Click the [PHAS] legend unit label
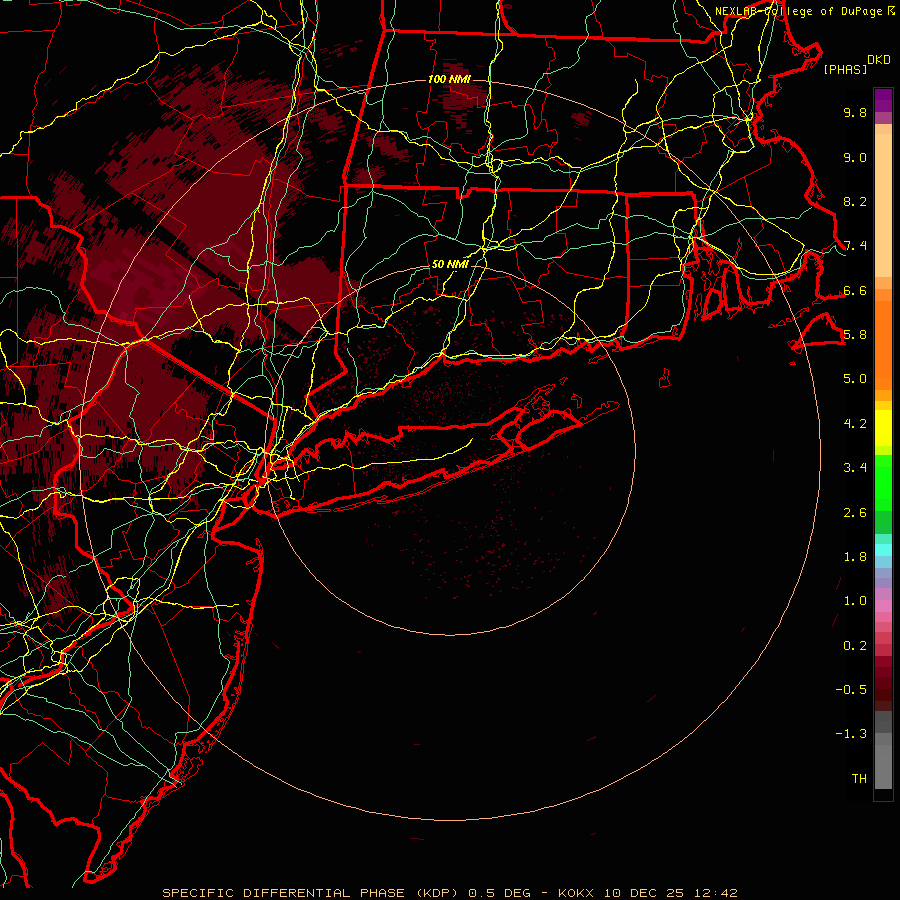 845,70
